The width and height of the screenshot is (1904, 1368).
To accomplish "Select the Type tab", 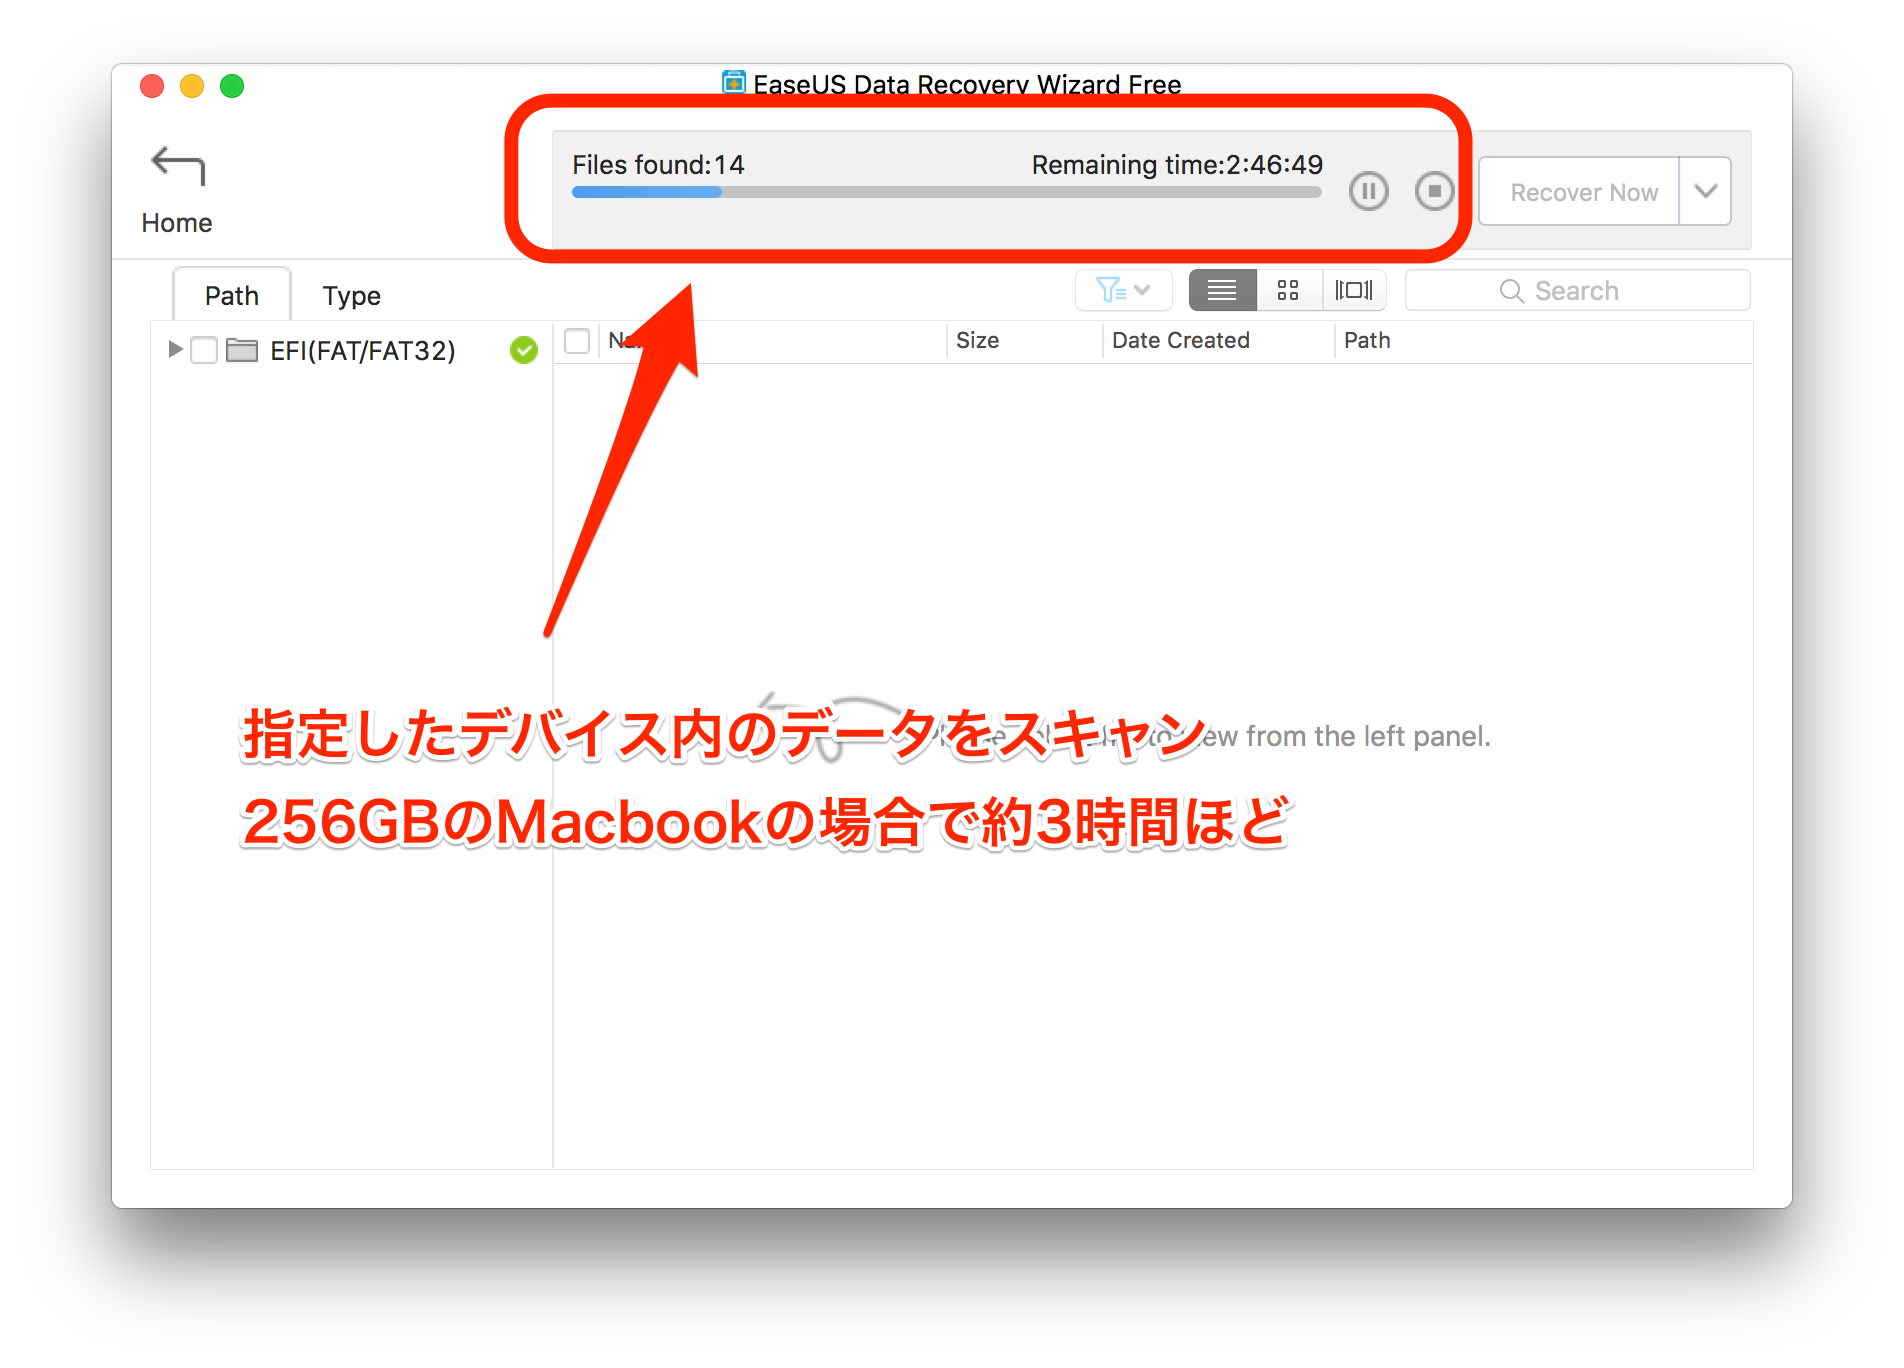I will pos(351,296).
